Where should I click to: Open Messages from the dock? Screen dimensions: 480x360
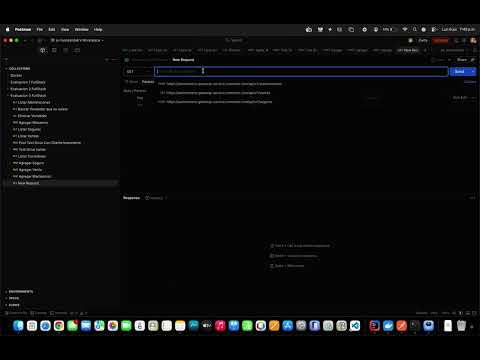(72, 326)
